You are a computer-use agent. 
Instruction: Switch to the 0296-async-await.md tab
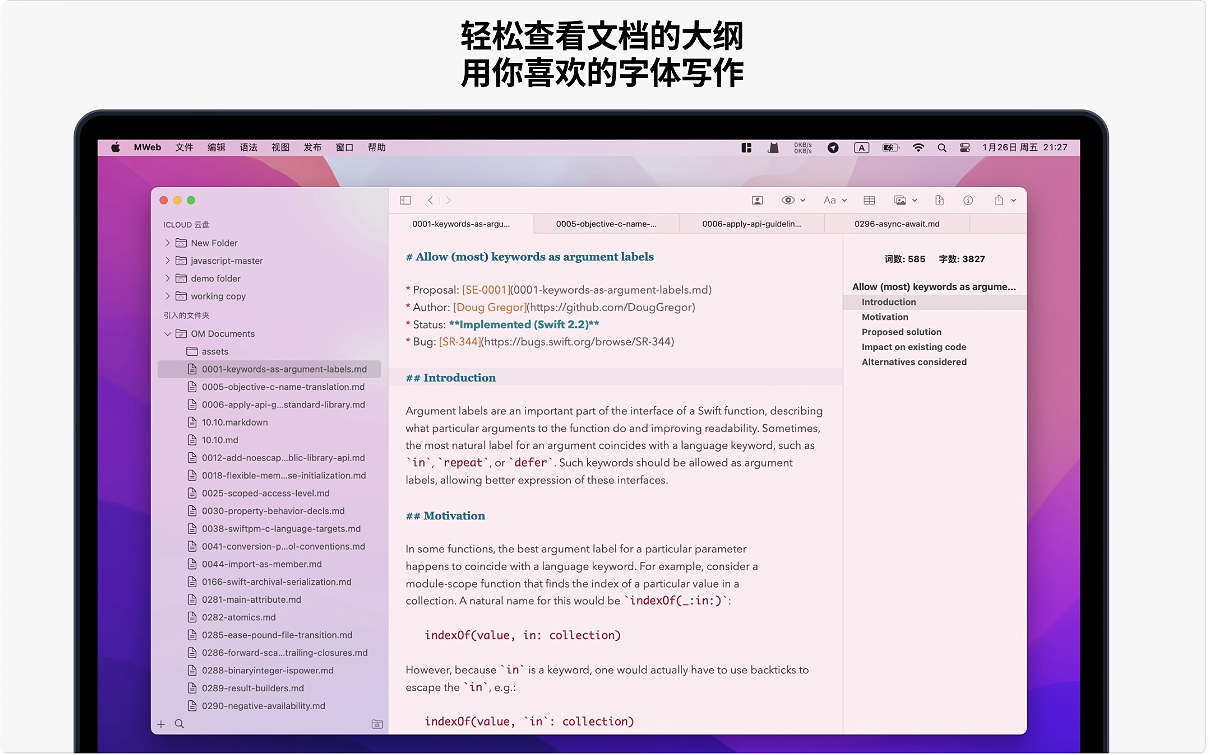(897, 224)
